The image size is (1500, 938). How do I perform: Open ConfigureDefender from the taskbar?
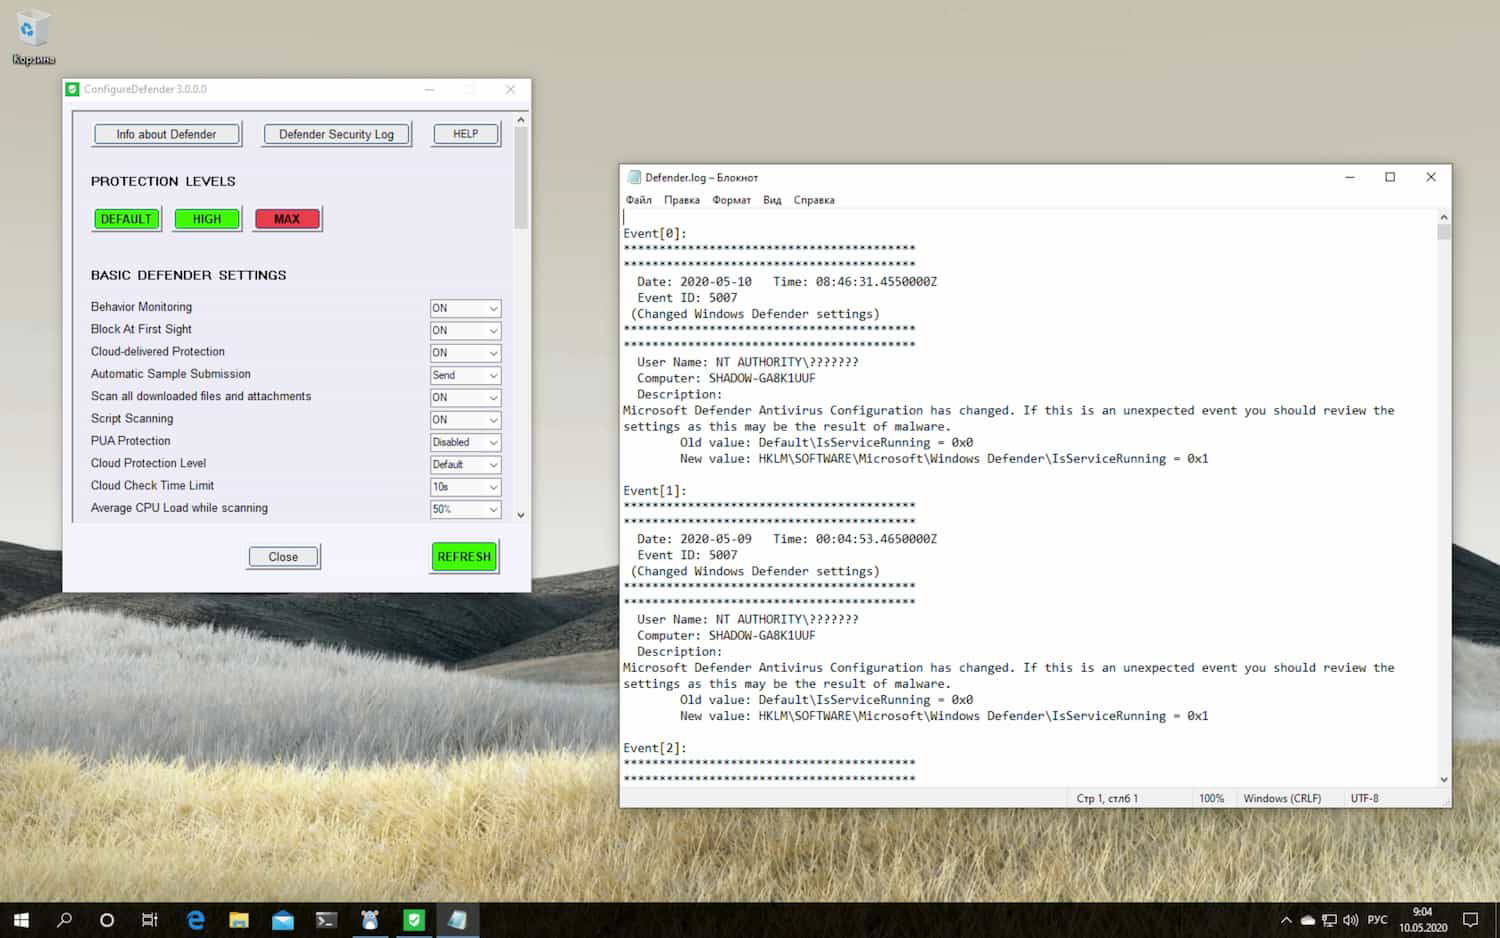(x=414, y=919)
